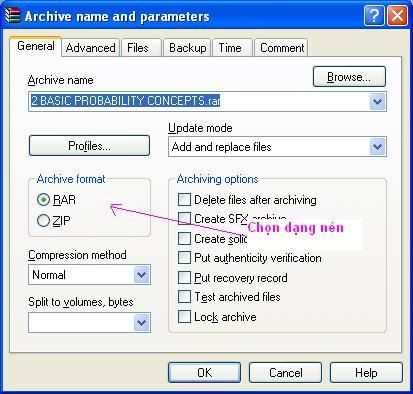Image resolution: width=413 pixels, height=394 pixels.
Task: Click the Browse... button
Action: (x=349, y=77)
